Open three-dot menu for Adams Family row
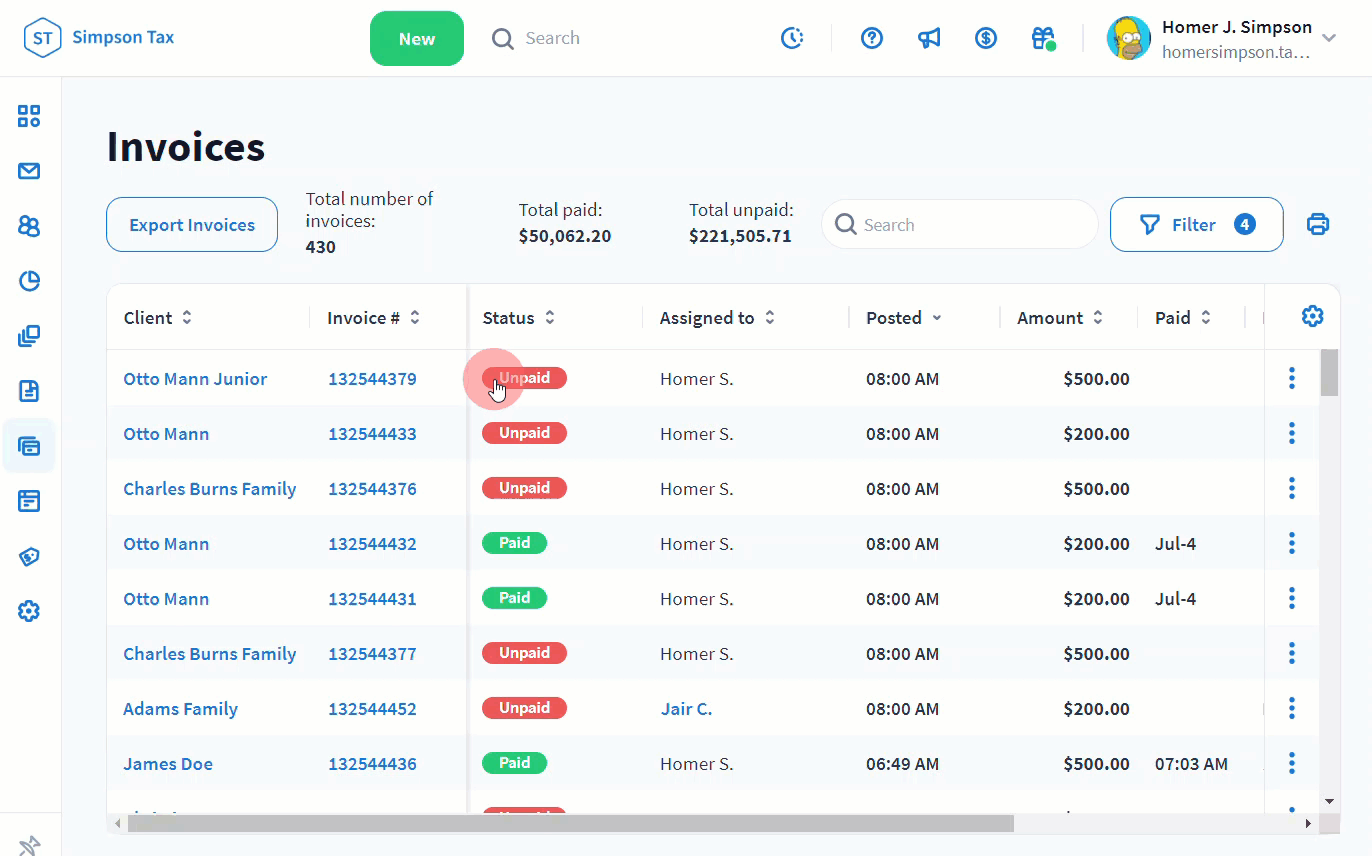Viewport: 1372px width, 856px height. 1292,709
